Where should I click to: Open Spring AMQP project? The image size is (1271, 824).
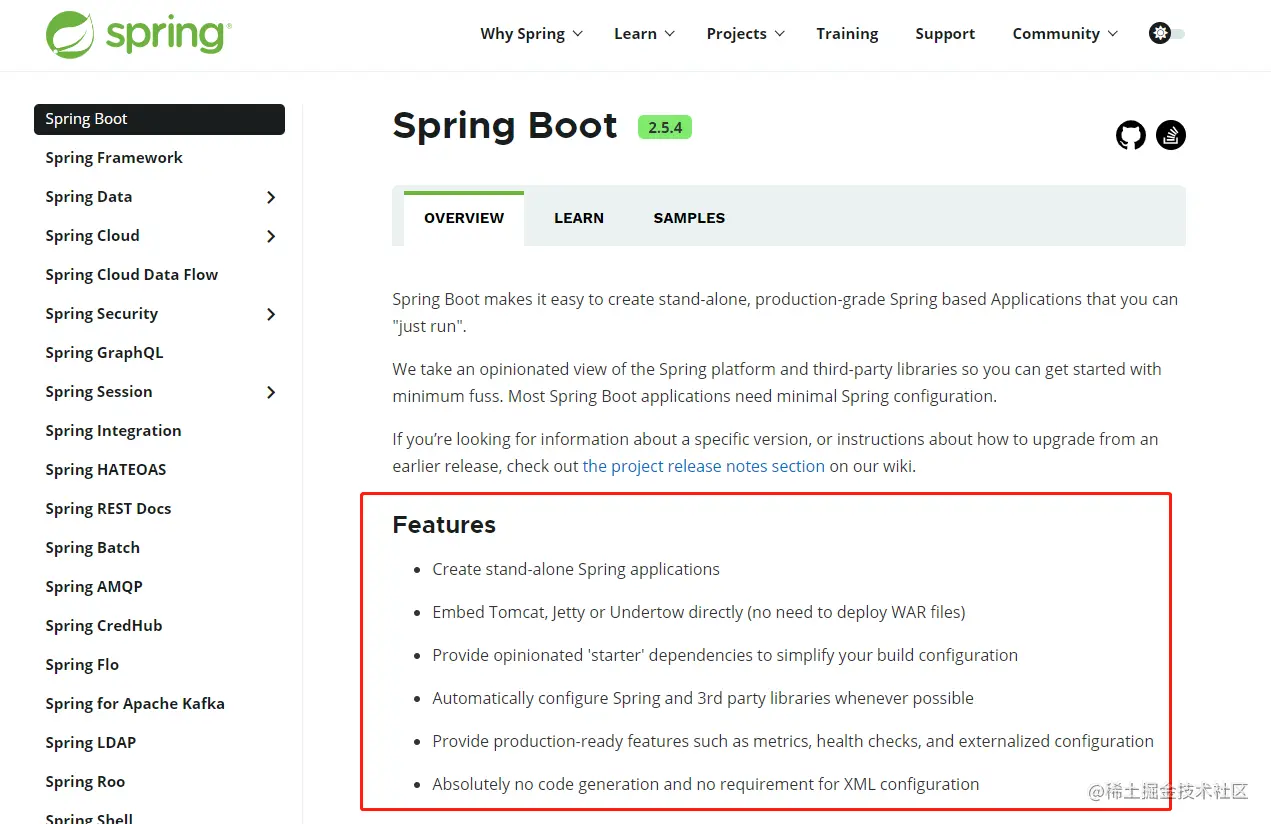(94, 587)
